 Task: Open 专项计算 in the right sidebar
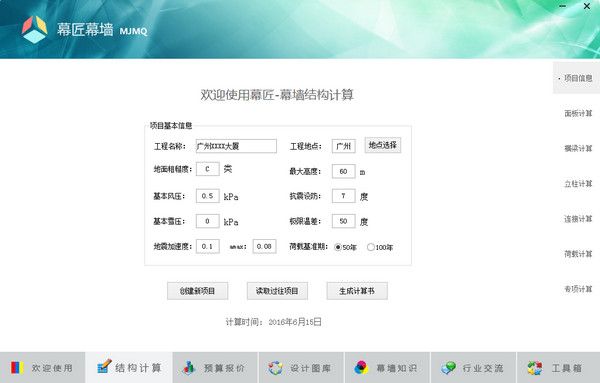pos(578,289)
